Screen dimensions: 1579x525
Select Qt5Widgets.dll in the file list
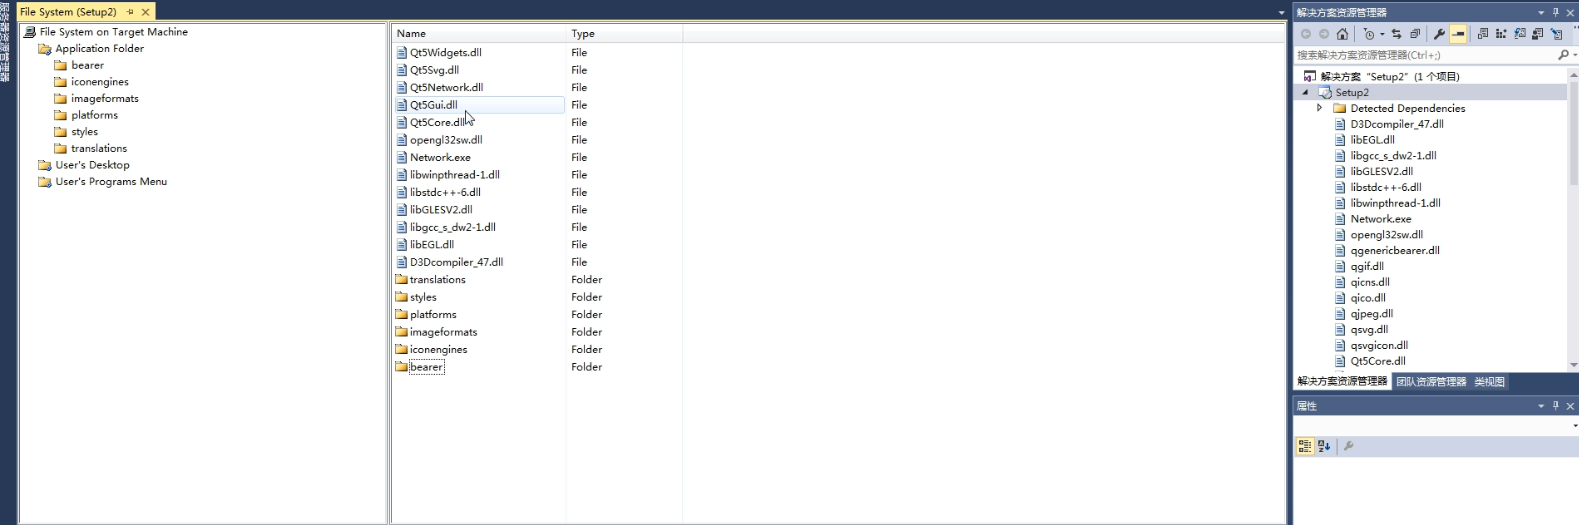coord(445,52)
